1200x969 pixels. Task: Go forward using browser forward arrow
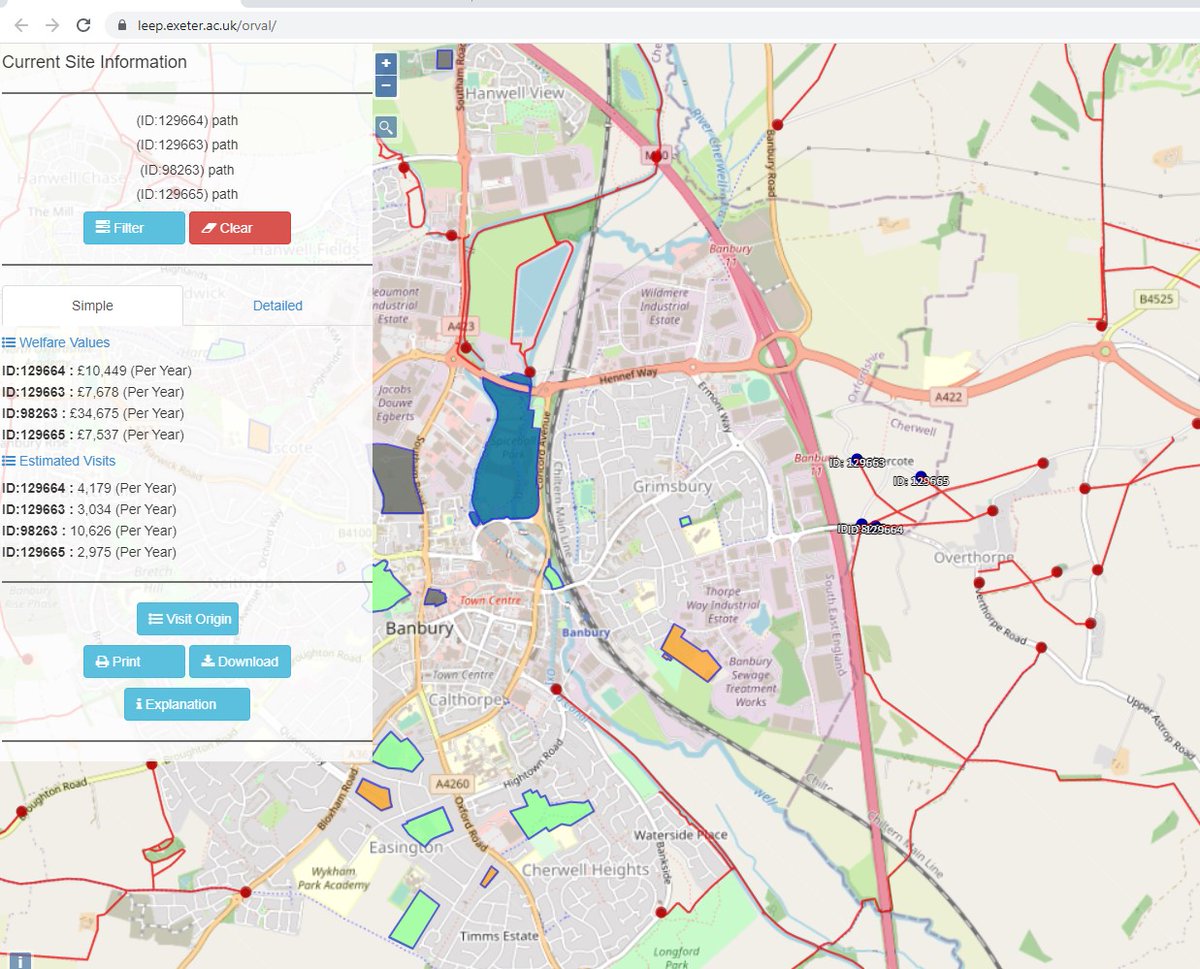coord(52,25)
